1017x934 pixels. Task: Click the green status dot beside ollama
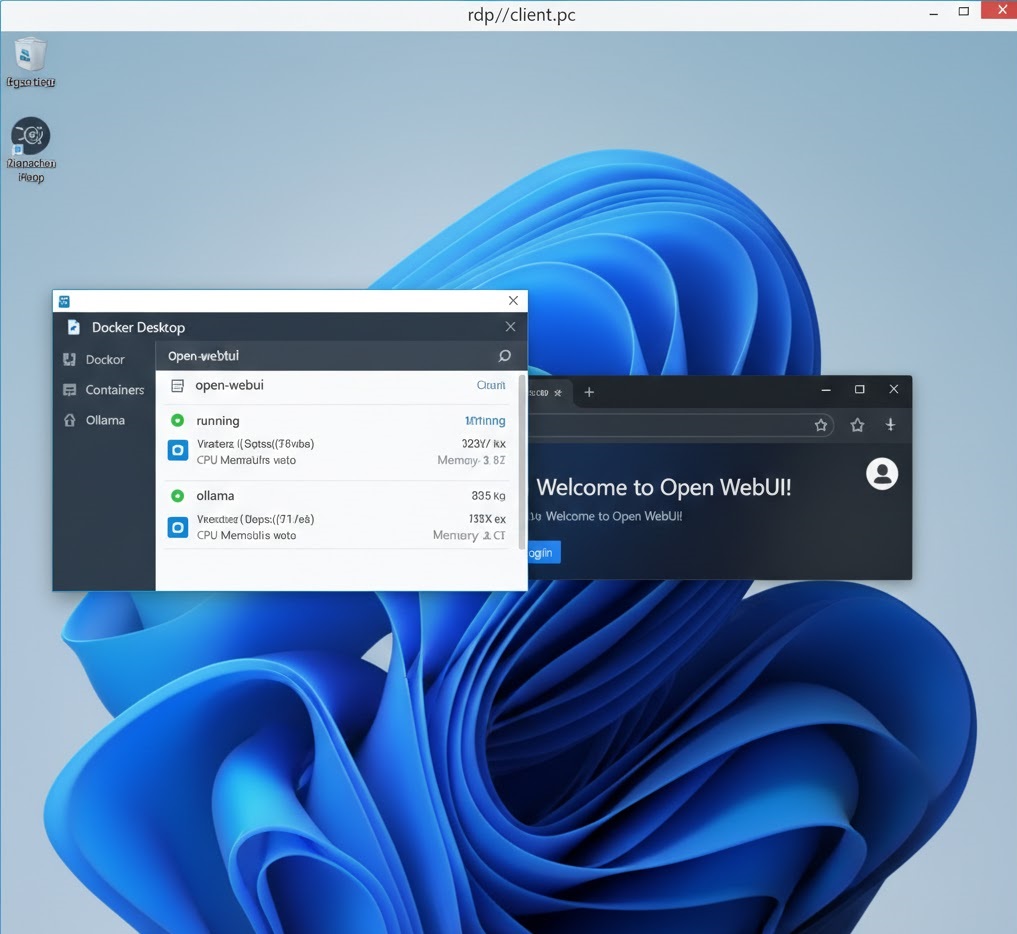coord(177,496)
